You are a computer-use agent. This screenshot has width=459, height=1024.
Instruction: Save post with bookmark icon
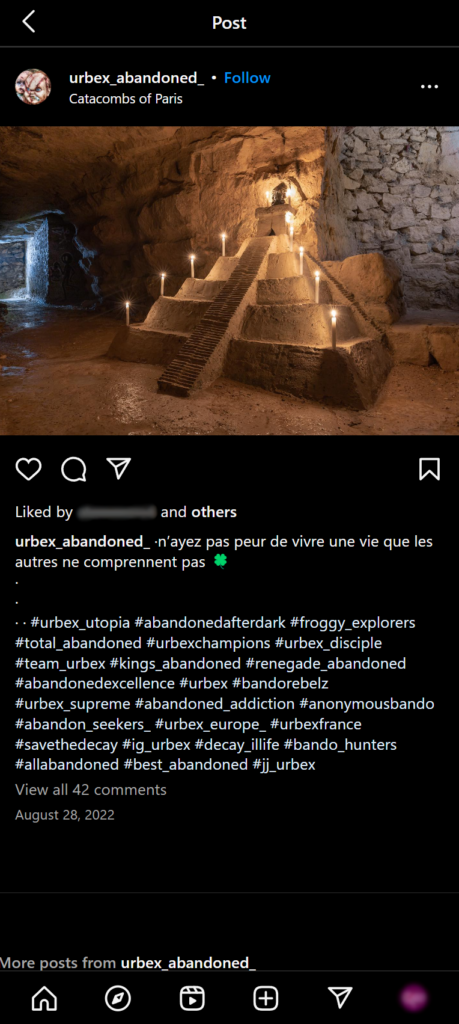click(x=429, y=469)
